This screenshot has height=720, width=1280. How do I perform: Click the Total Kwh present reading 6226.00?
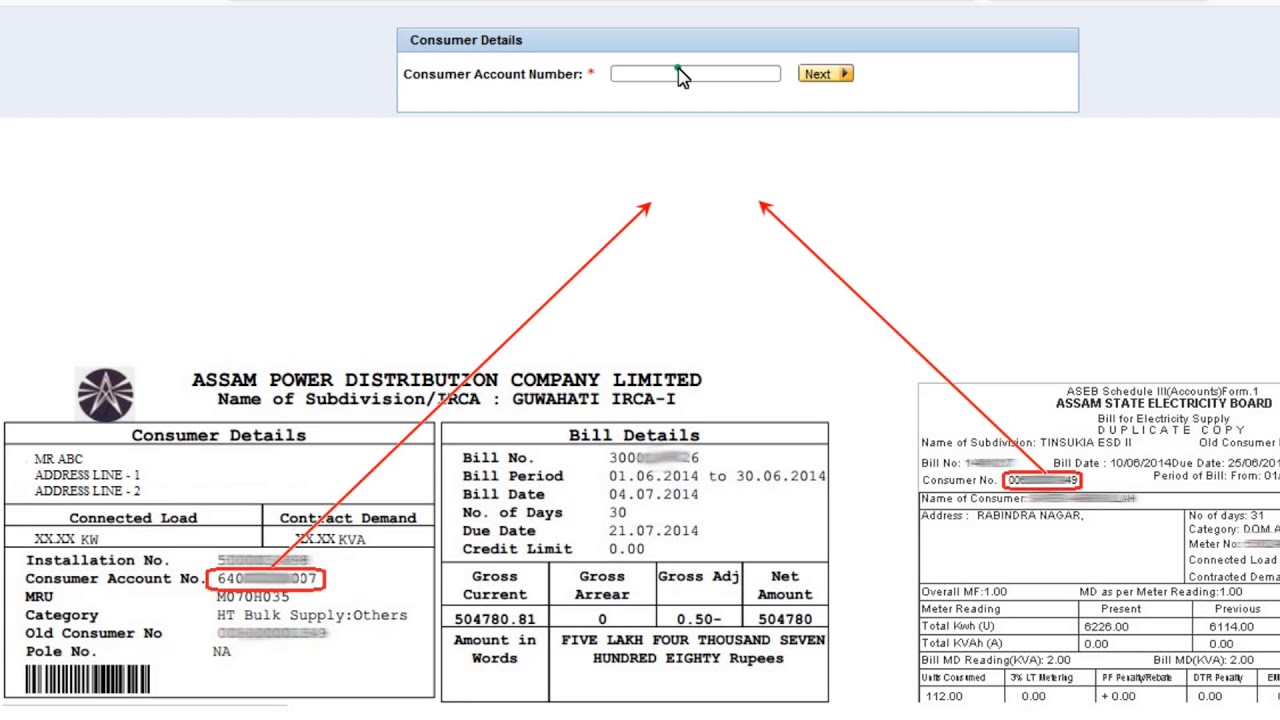click(1106, 627)
